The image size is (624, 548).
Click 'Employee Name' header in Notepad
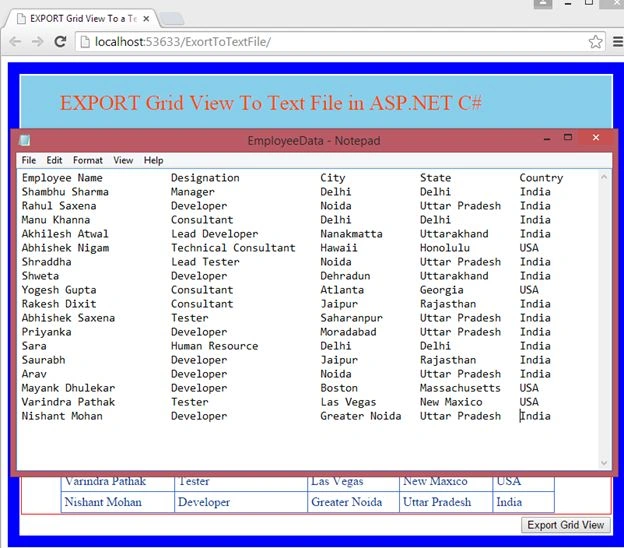tap(62, 178)
